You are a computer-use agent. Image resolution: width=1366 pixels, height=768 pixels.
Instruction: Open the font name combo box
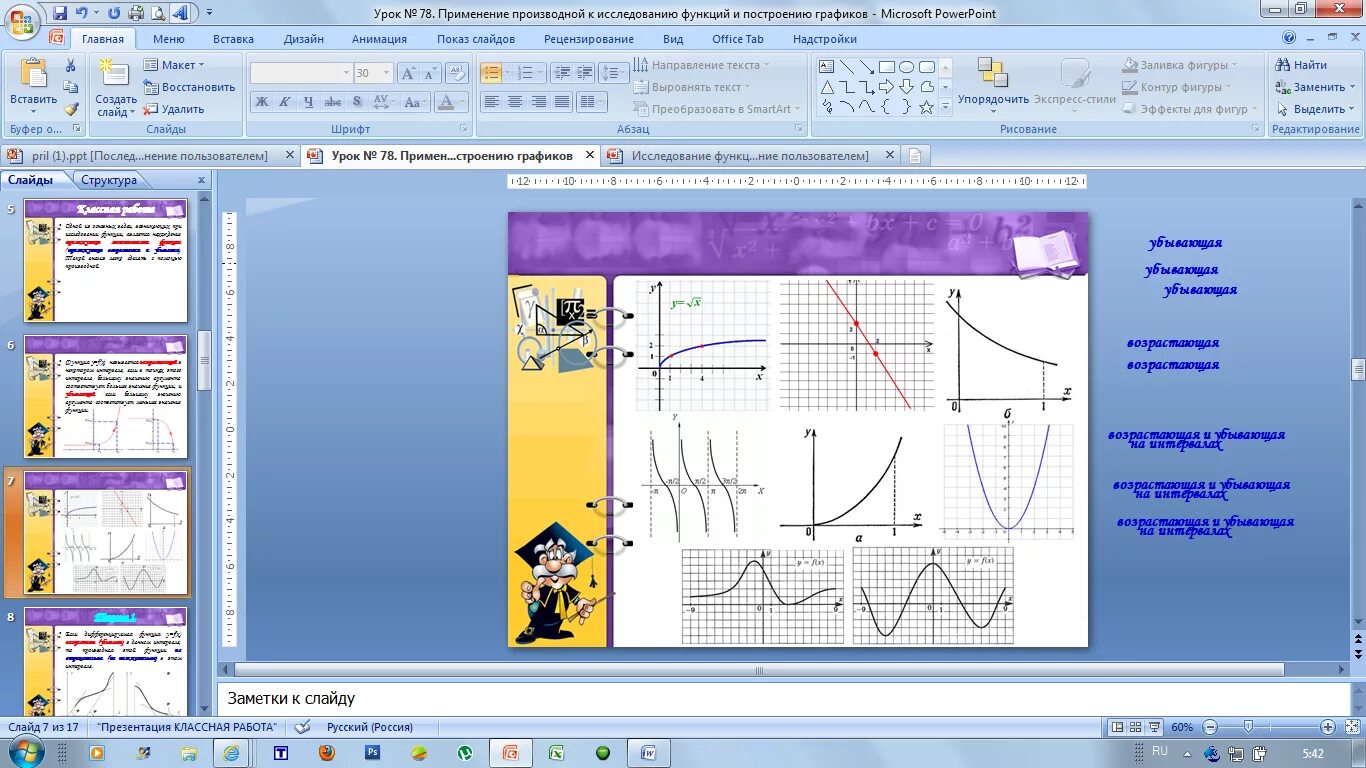coord(301,73)
